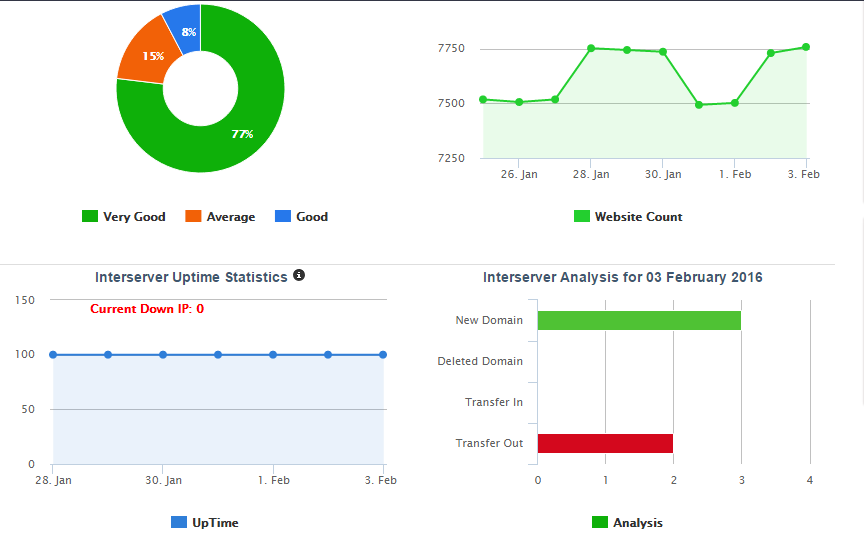This screenshot has height=554, width=864.
Task: Click the red Transfer Out bar
Action: pyautogui.click(x=605, y=443)
